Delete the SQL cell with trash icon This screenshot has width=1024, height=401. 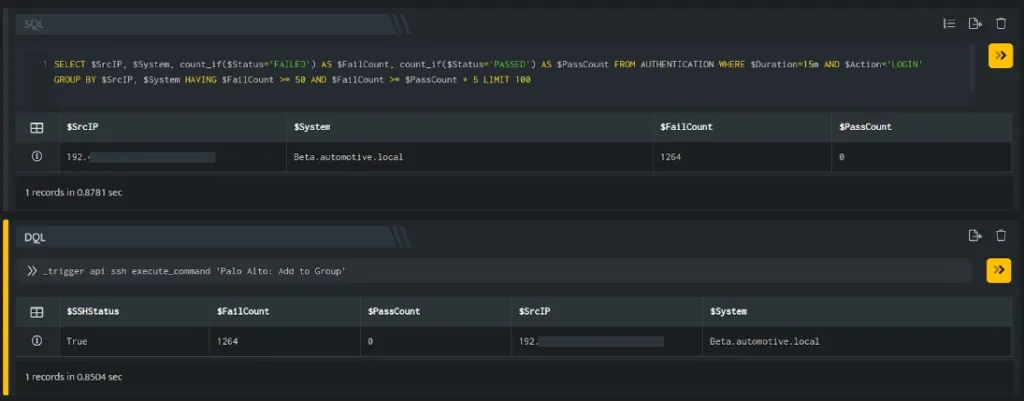[1000, 24]
